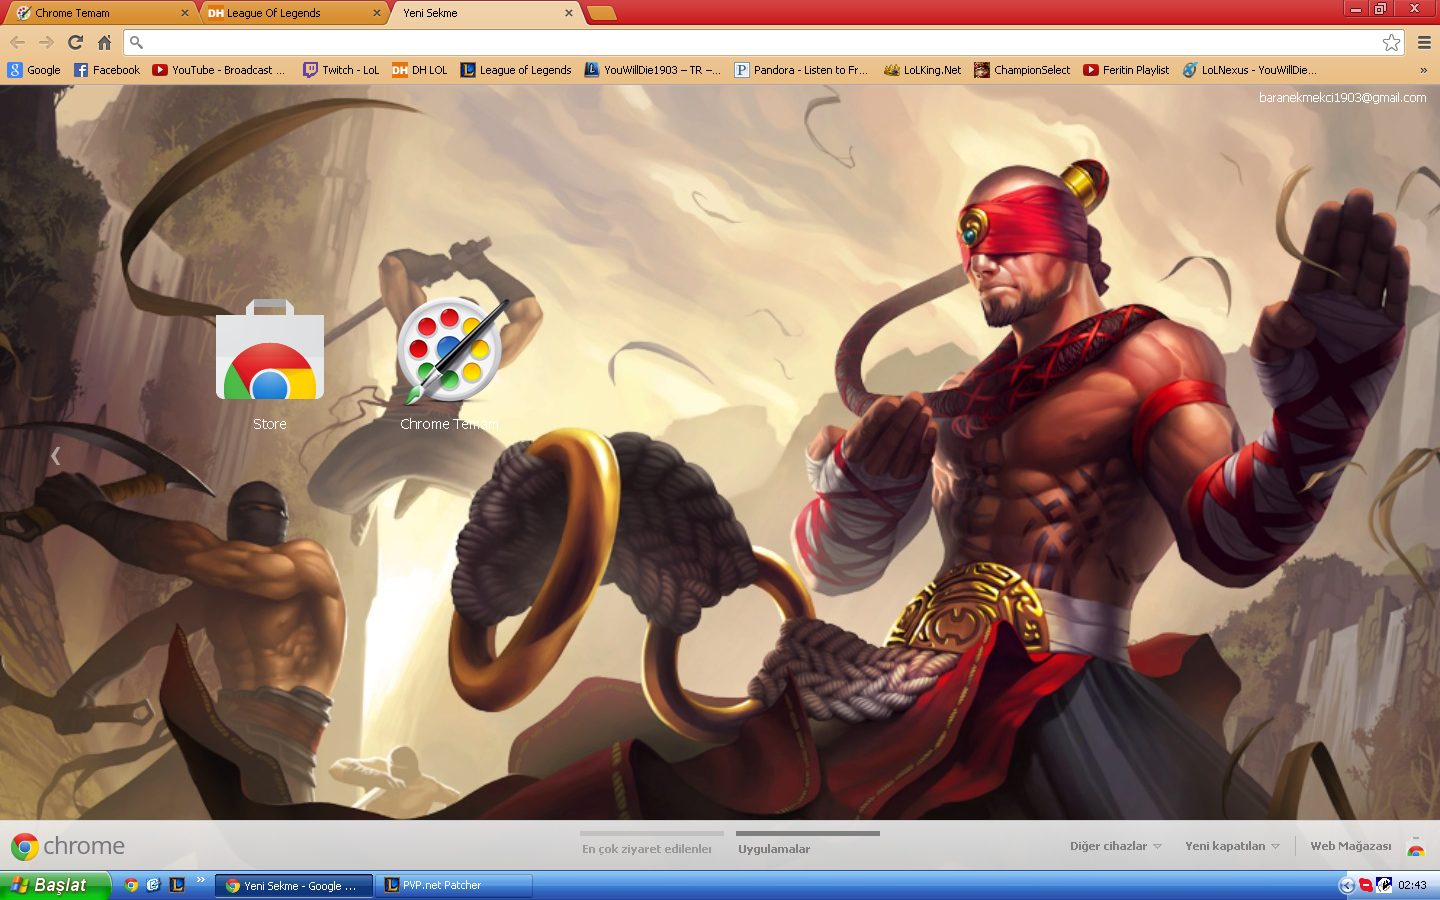Focus the address bar field
This screenshot has height=900, width=1440.
[765, 42]
